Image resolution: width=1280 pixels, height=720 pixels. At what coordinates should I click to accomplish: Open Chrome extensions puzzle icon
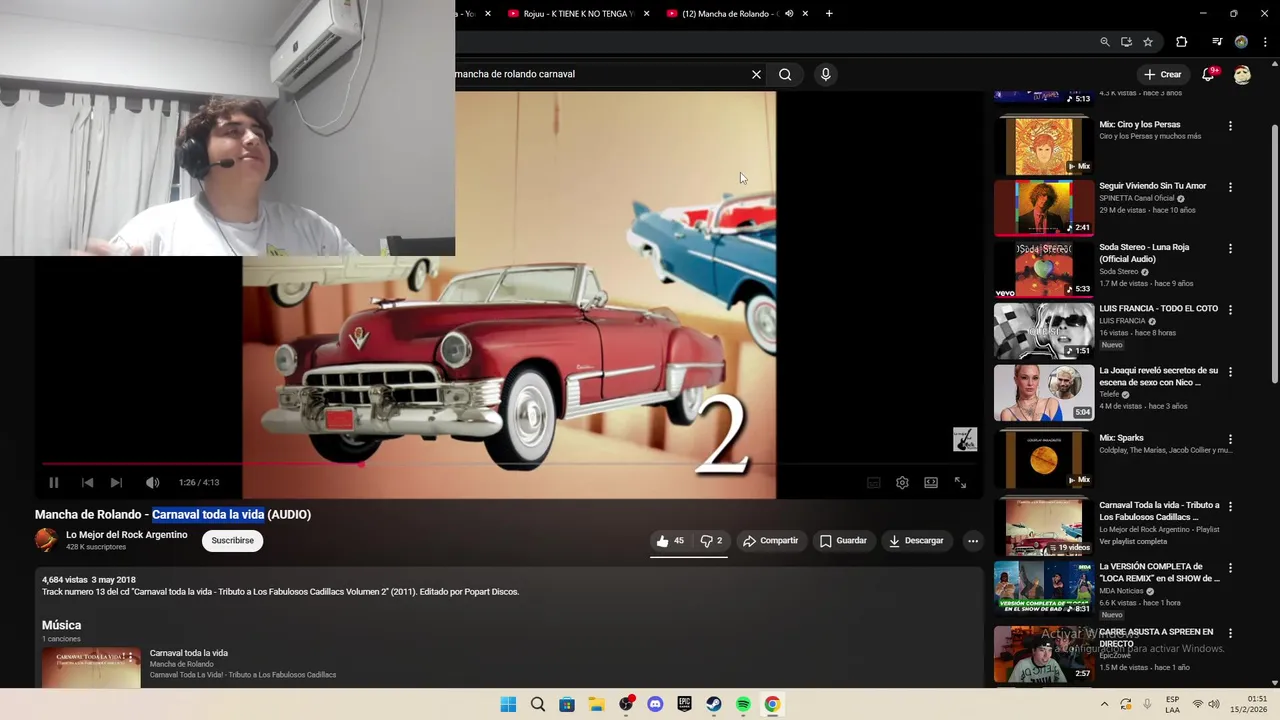1182,42
